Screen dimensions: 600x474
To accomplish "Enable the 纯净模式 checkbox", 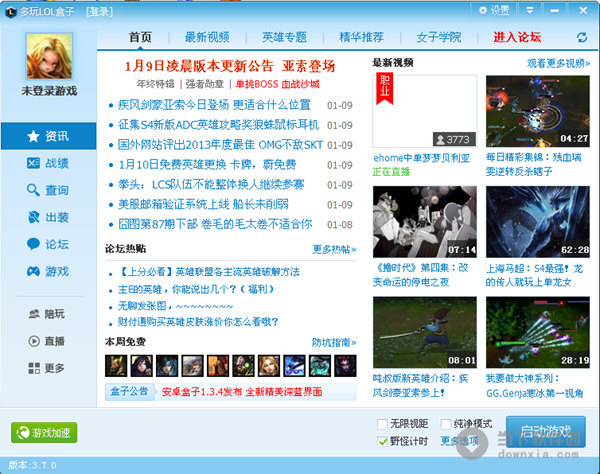I will (446, 424).
